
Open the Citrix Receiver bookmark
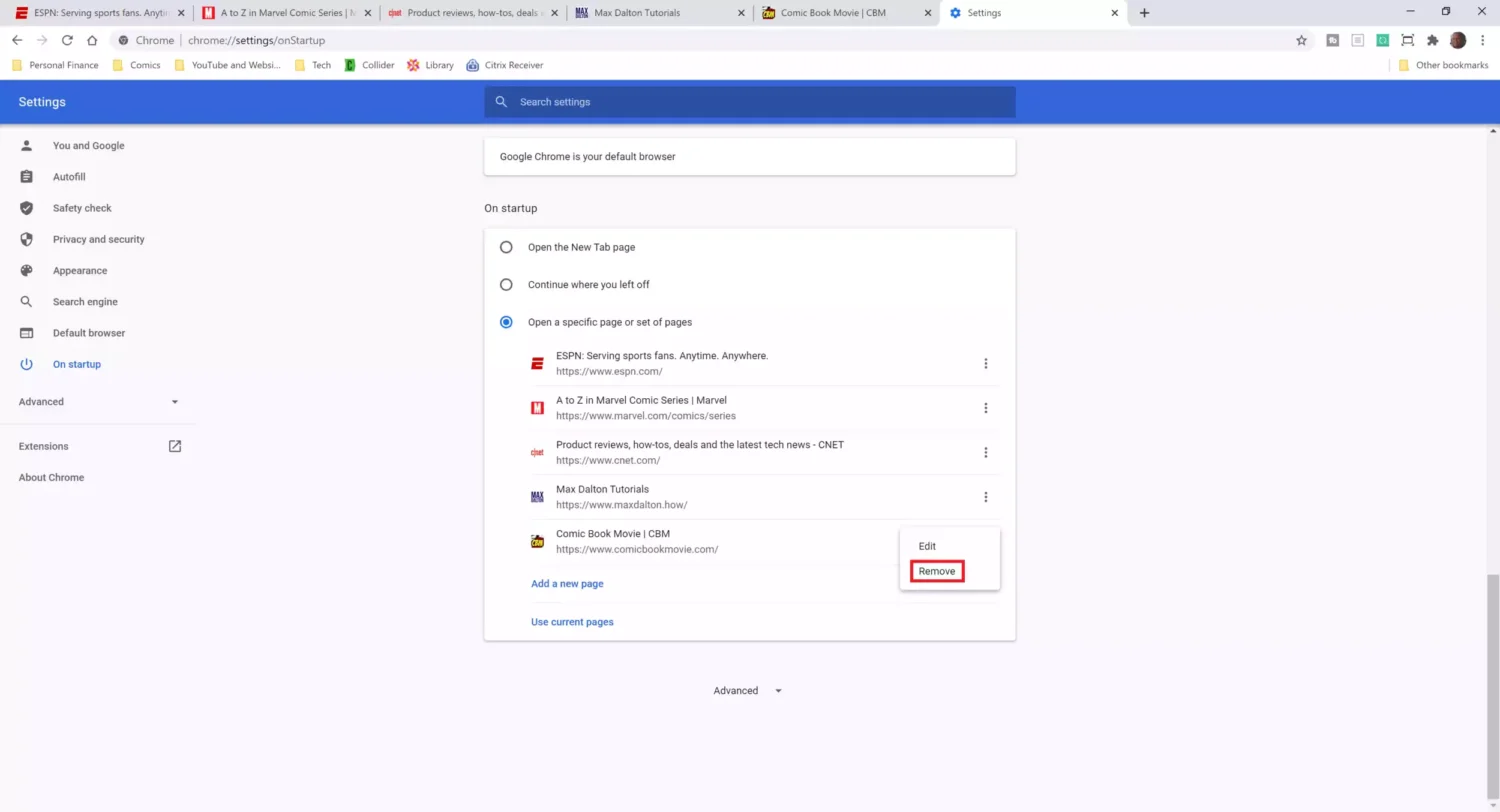coord(504,65)
